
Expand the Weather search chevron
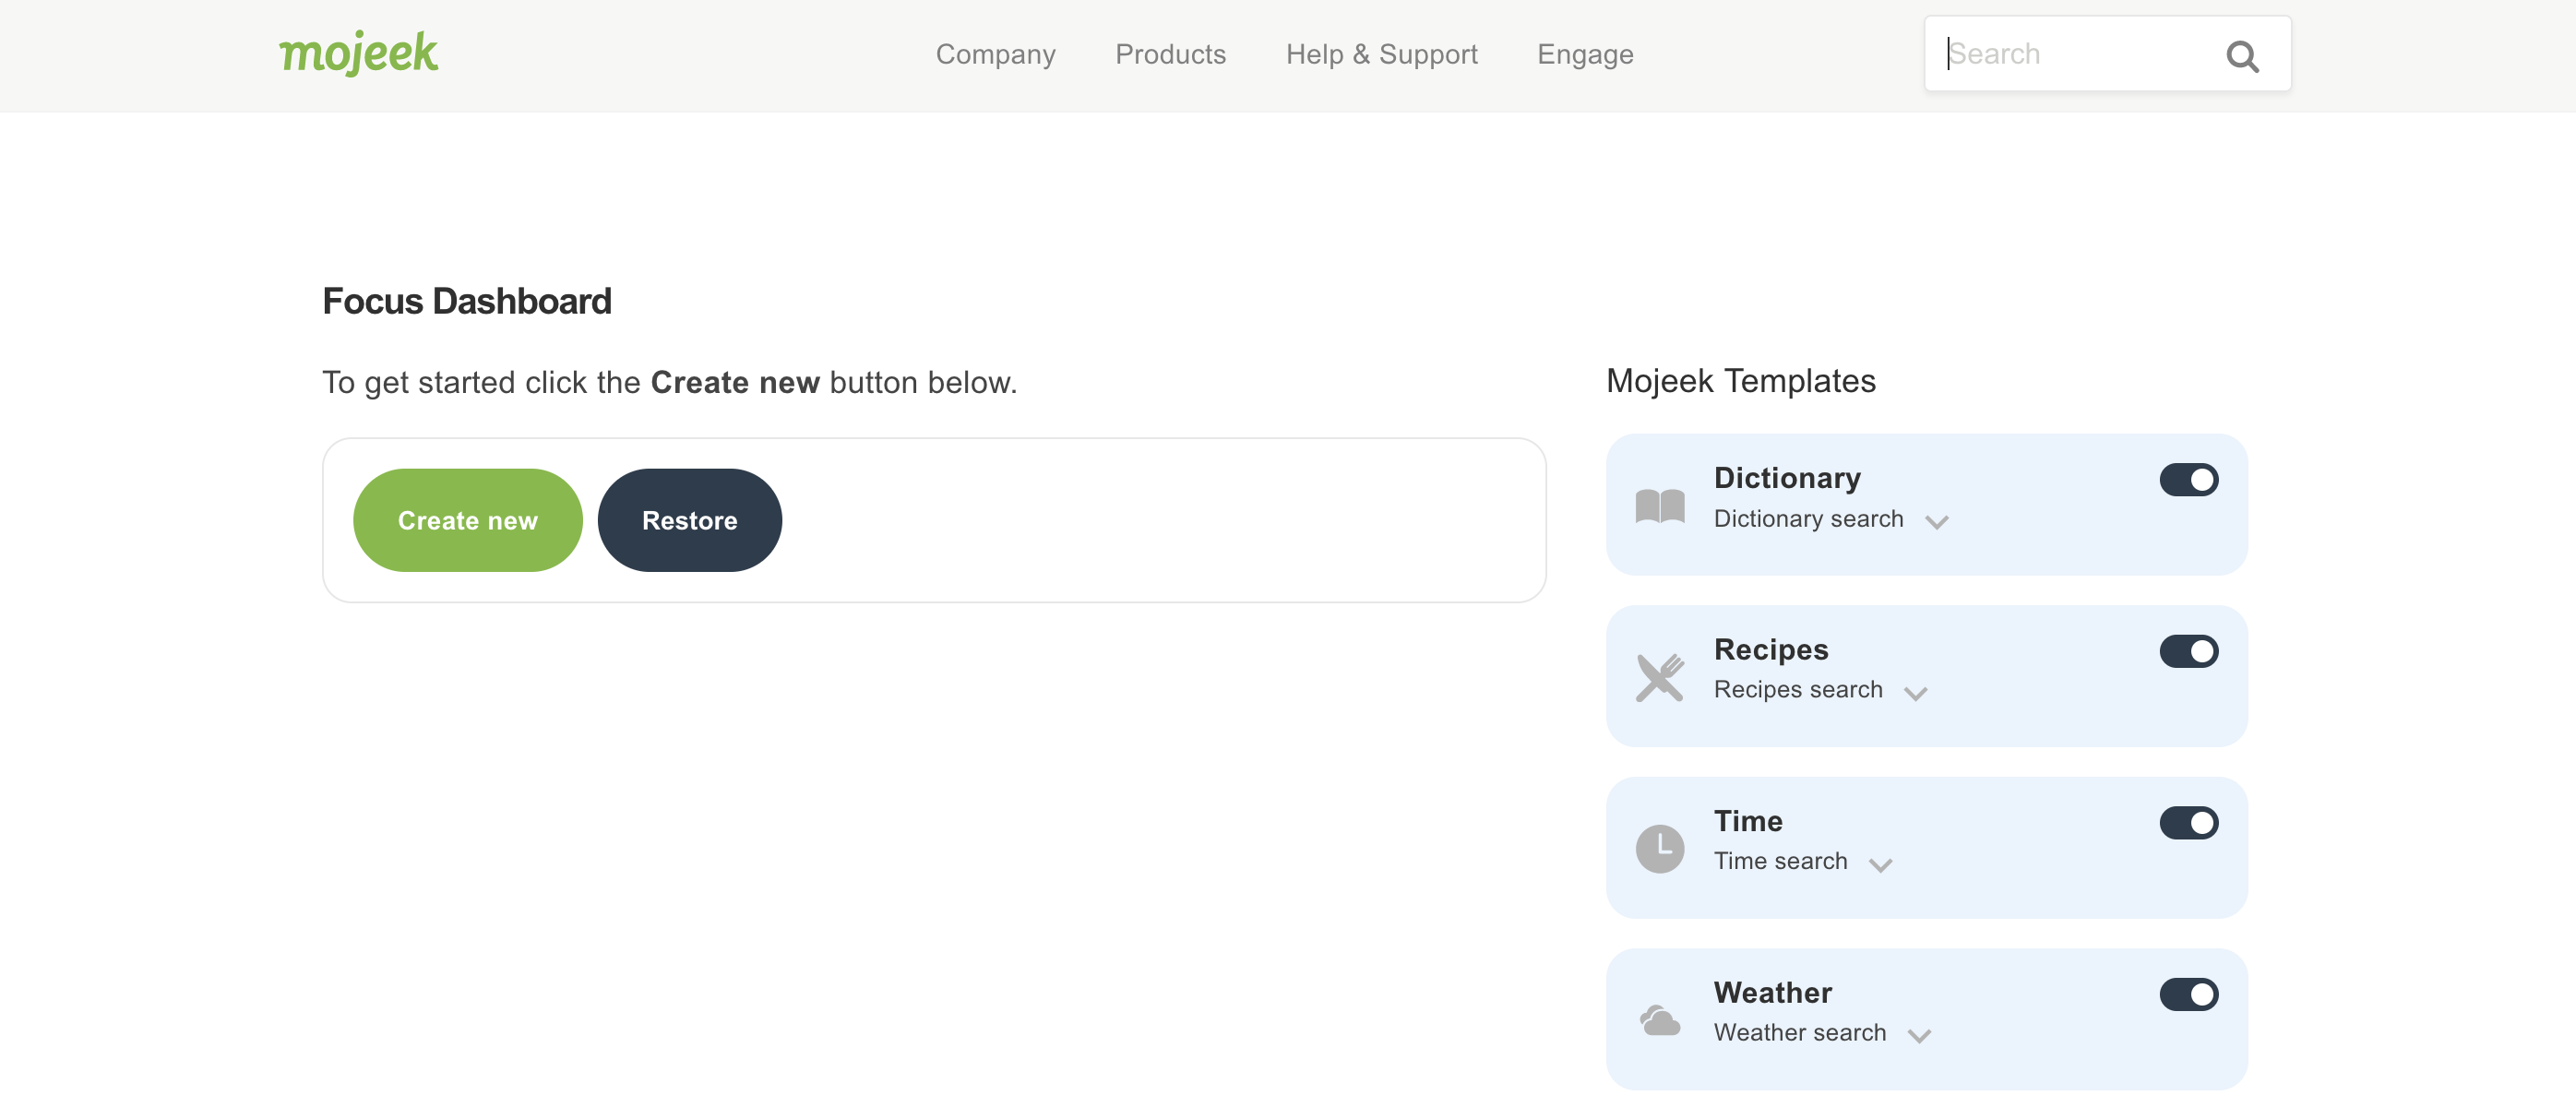[x=1918, y=1036]
